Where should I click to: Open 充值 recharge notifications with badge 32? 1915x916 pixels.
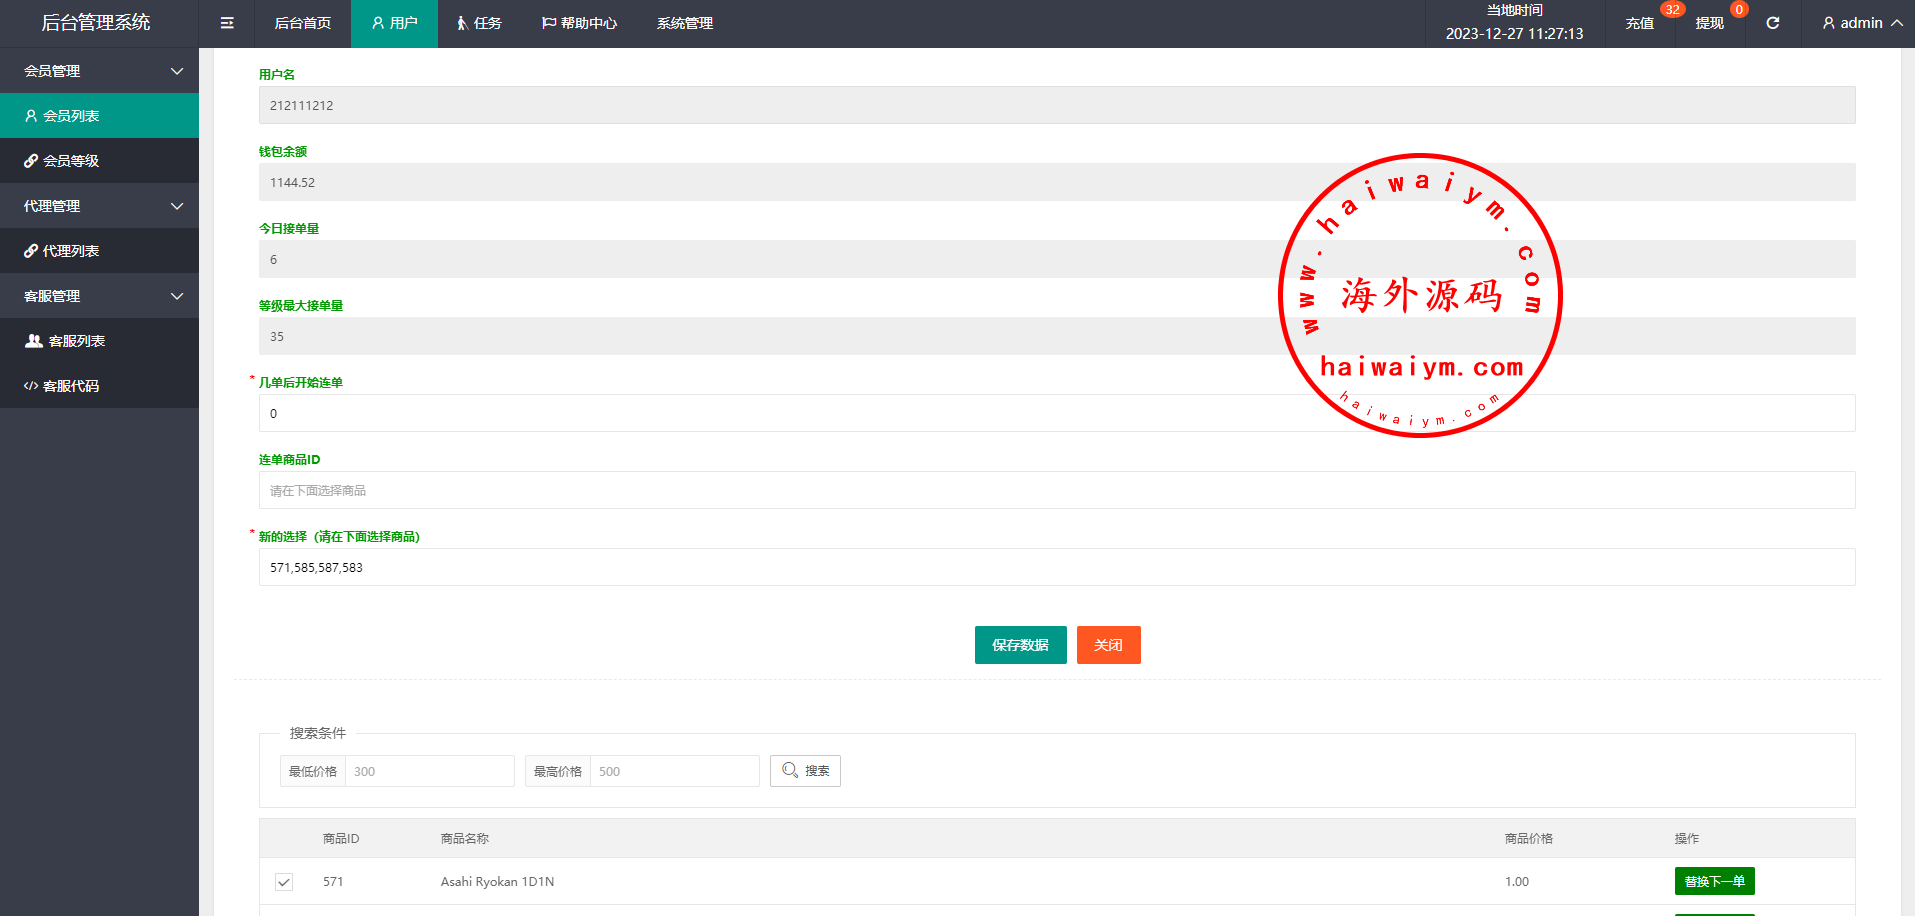[1640, 23]
